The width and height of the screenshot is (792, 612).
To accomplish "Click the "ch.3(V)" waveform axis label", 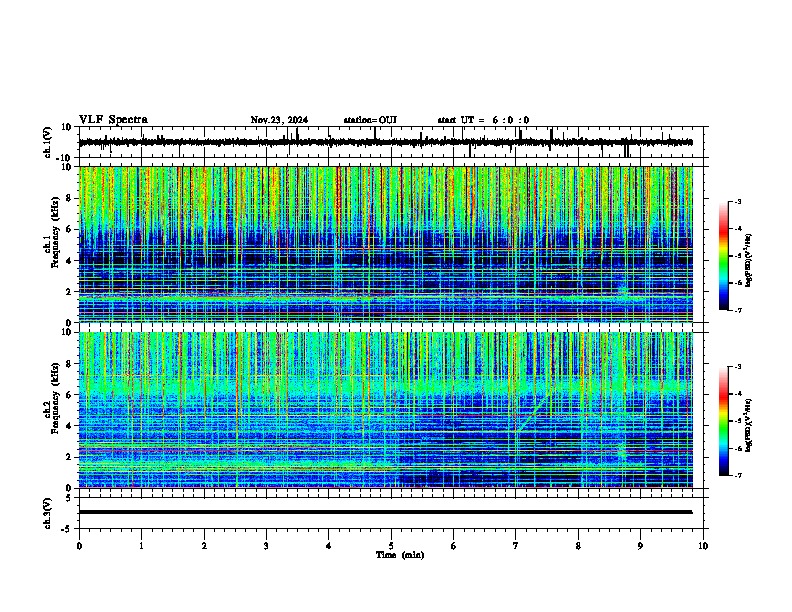I will coord(48,513).
